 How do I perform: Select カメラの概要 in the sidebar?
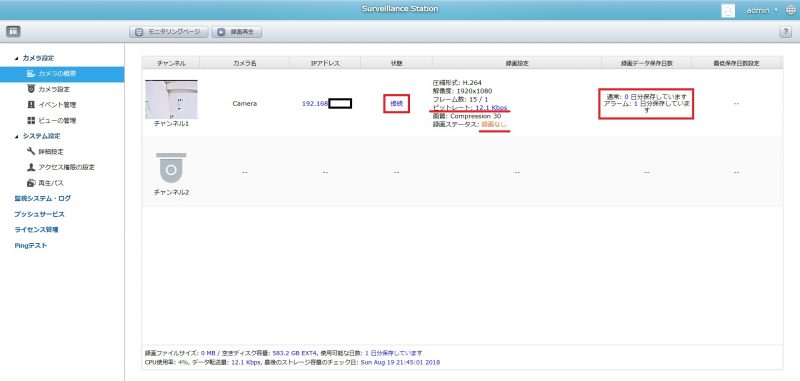(62, 74)
